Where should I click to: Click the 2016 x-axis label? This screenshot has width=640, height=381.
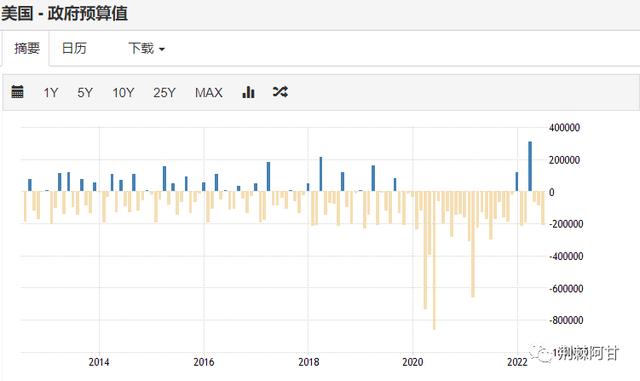tap(204, 362)
